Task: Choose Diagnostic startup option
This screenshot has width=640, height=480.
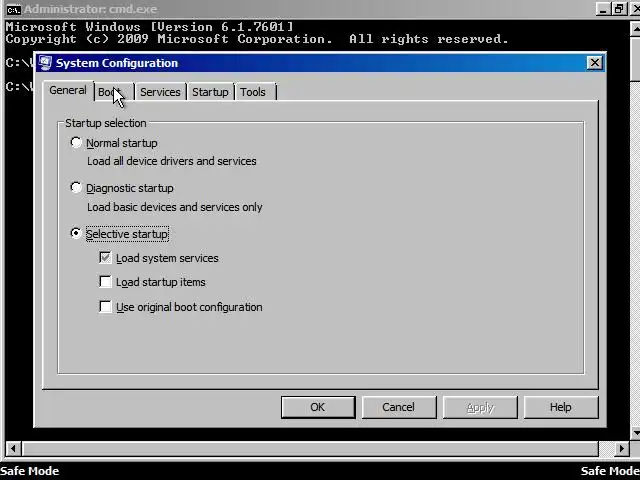Action: click(x=76, y=187)
